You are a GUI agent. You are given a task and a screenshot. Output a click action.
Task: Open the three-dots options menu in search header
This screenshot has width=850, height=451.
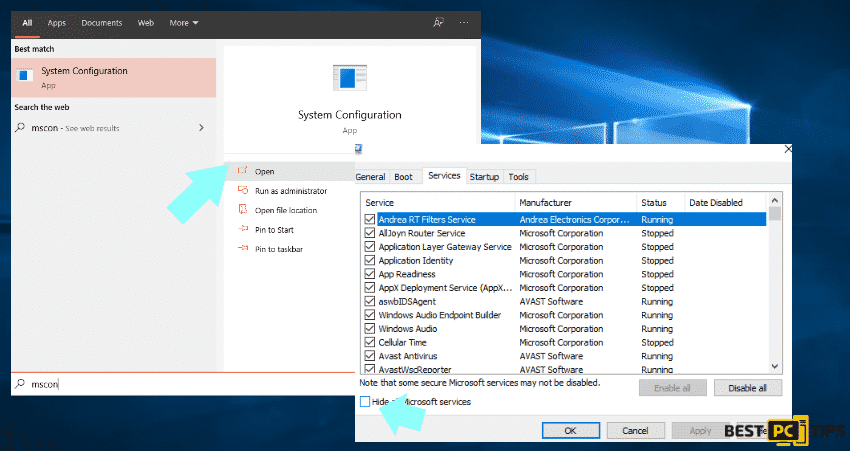tap(464, 23)
